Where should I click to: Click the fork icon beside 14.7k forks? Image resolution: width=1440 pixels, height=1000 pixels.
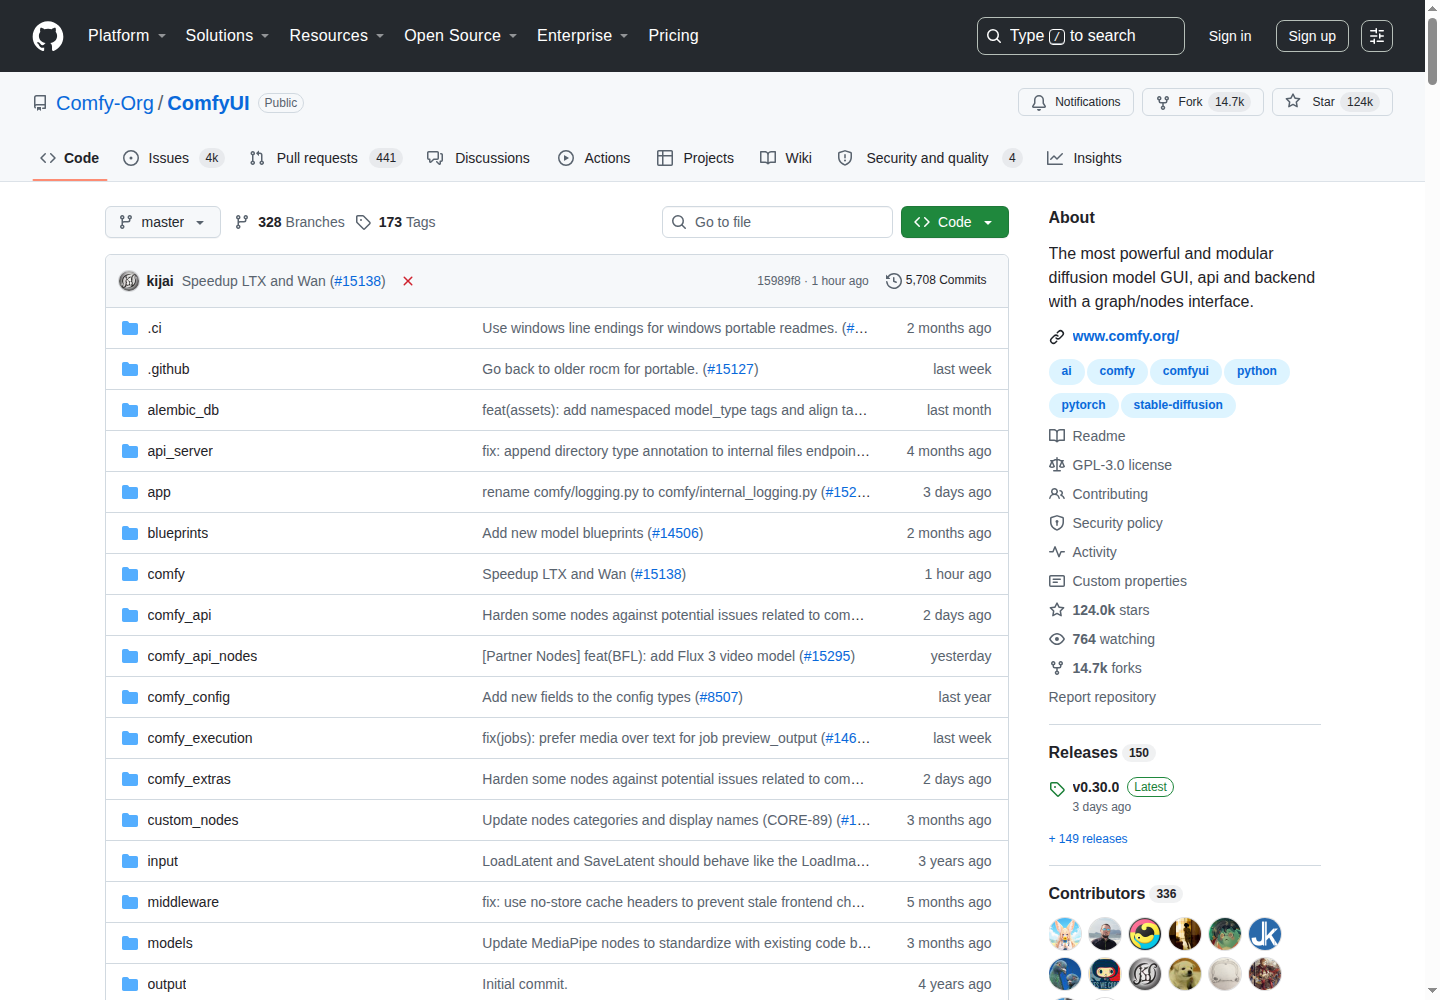[x=1057, y=668]
